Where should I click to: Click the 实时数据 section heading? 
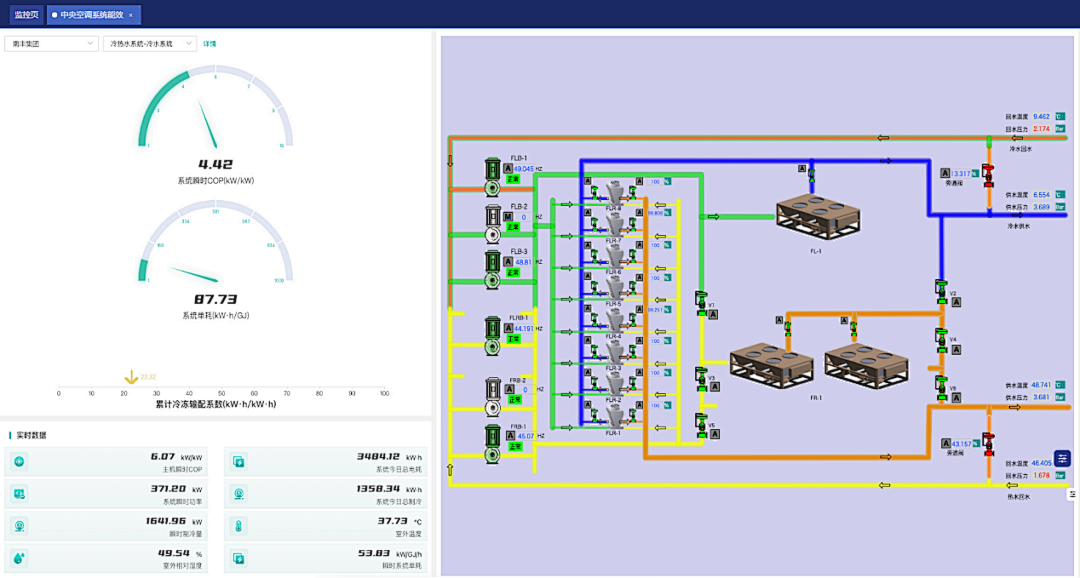[x=31, y=435]
